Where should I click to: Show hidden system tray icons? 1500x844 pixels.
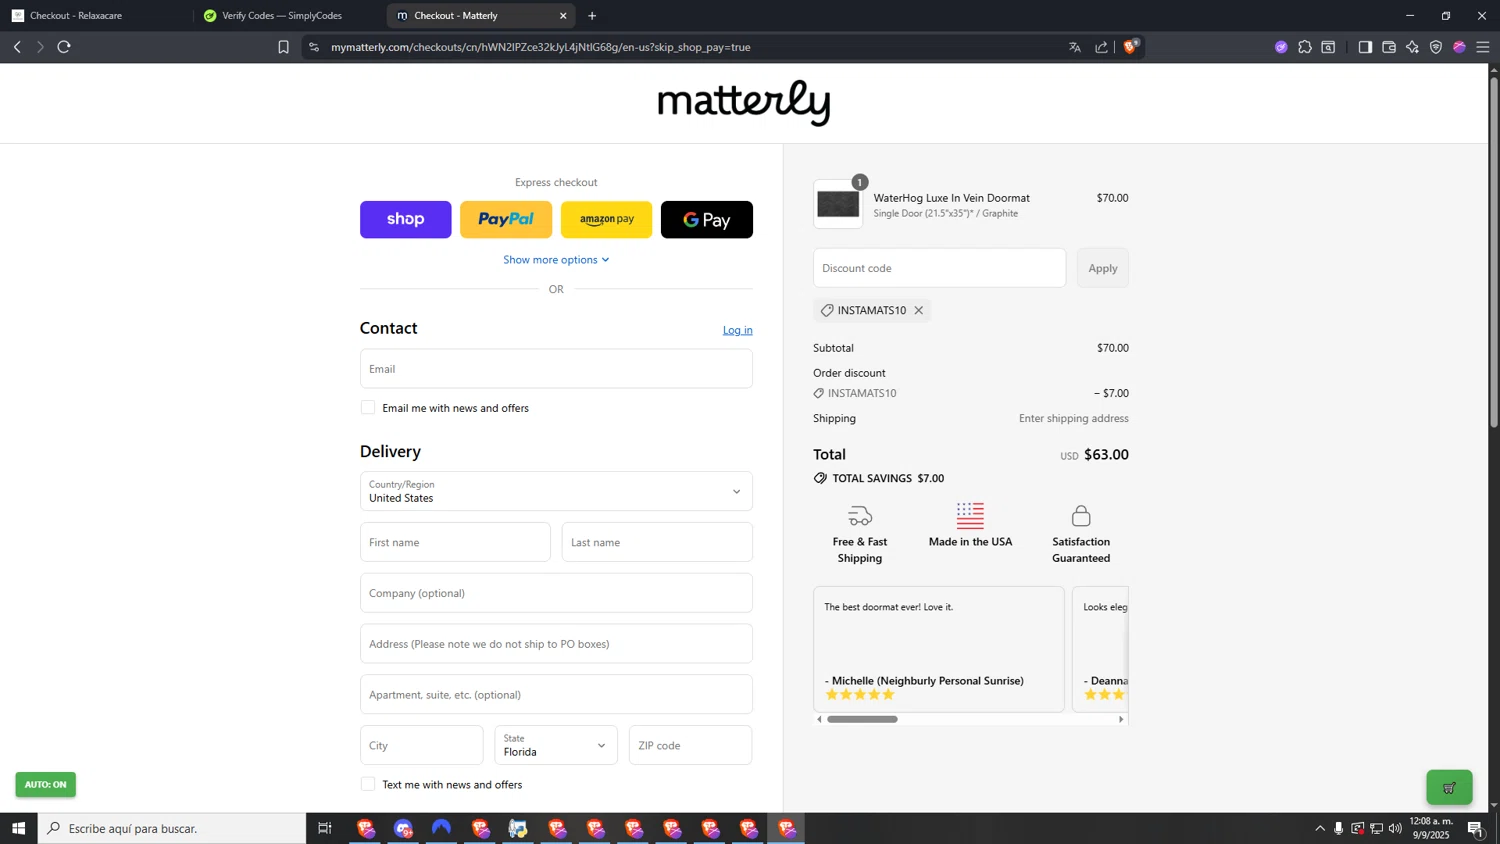(x=1320, y=828)
